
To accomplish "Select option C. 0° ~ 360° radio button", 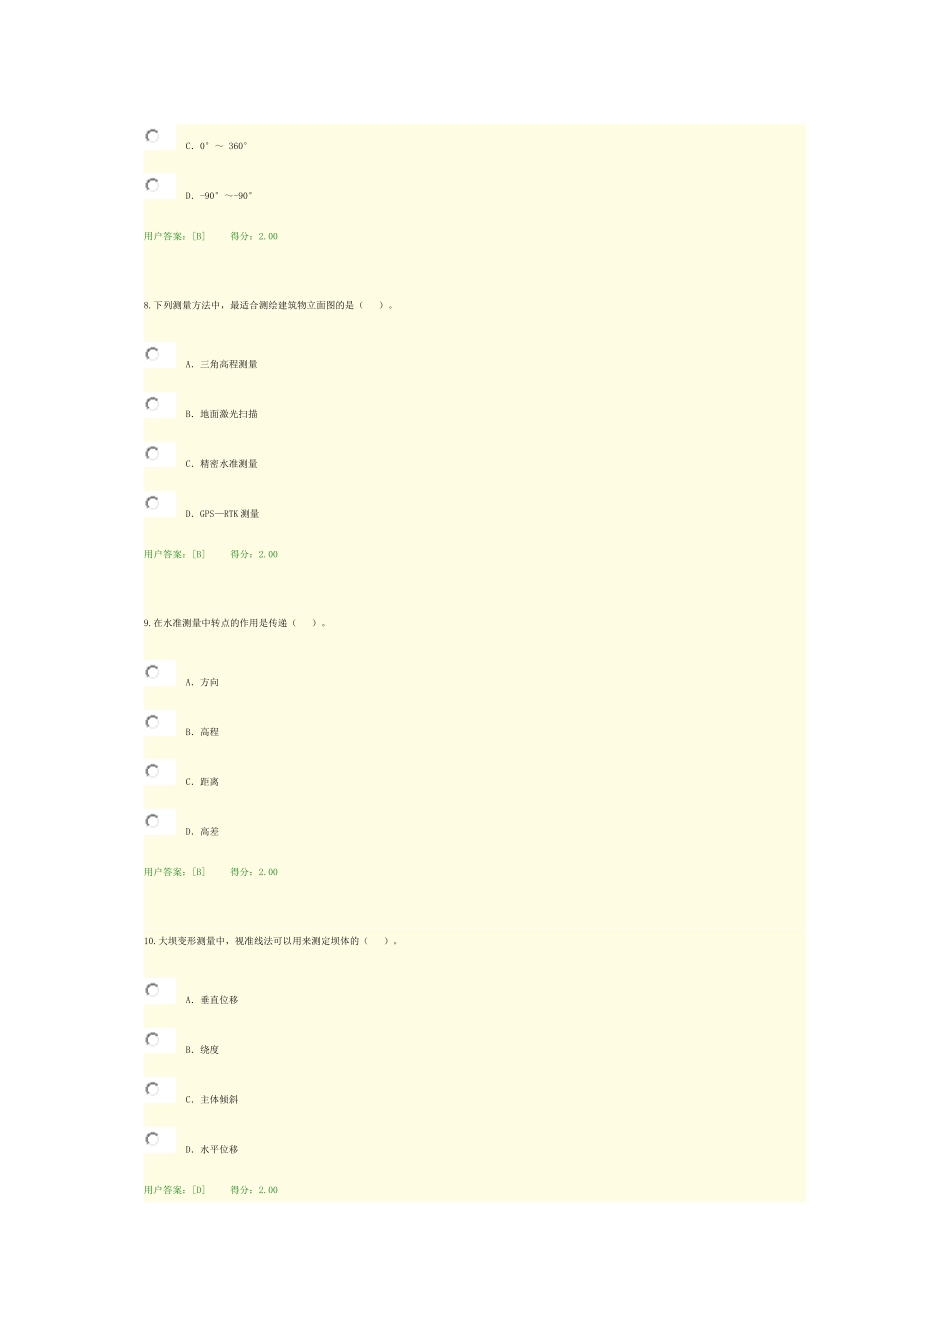I will [x=152, y=135].
